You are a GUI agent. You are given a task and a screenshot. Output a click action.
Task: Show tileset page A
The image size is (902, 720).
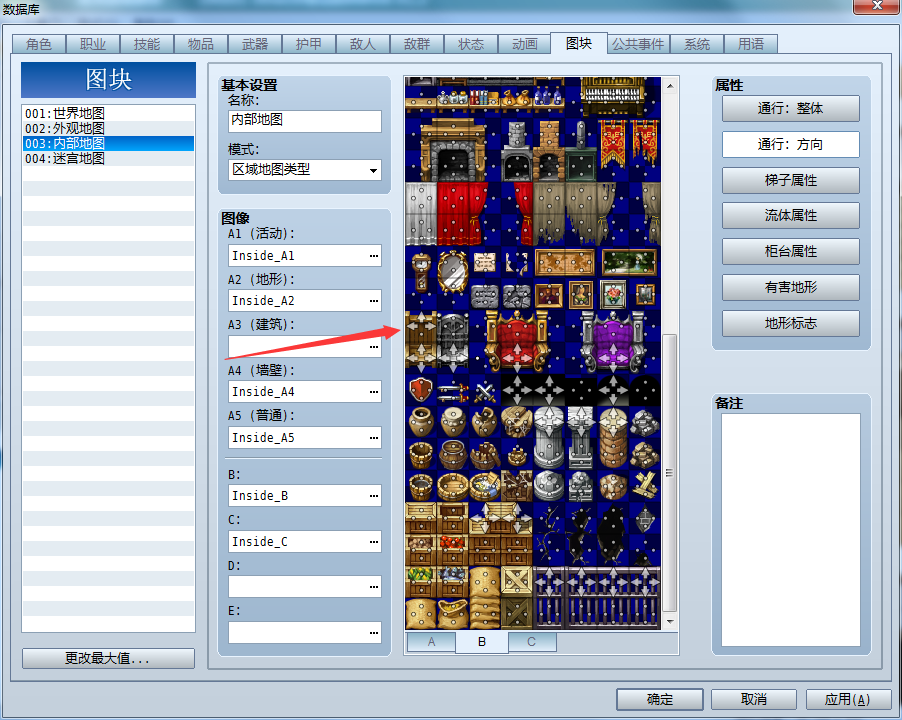431,642
